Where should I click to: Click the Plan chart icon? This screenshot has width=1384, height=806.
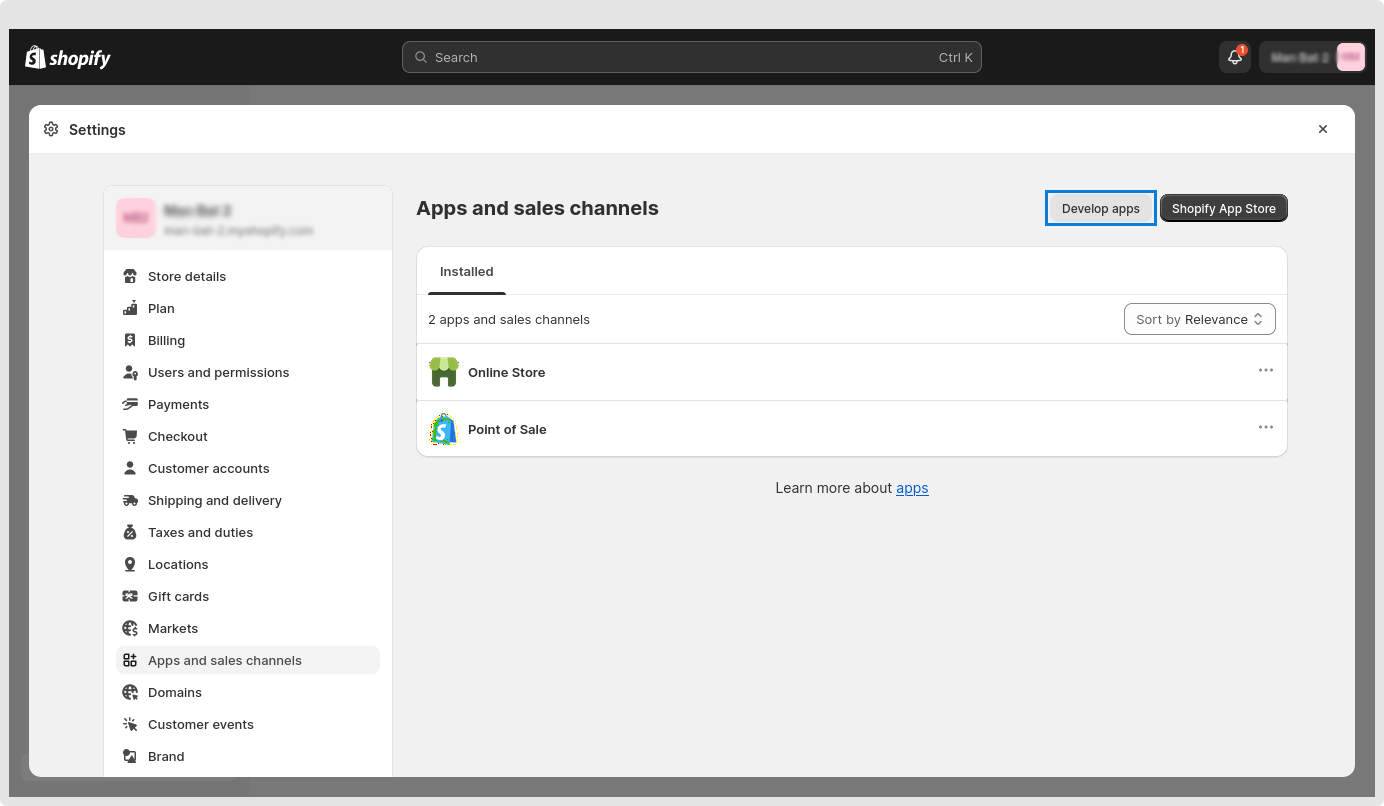pyautogui.click(x=130, y=308)
